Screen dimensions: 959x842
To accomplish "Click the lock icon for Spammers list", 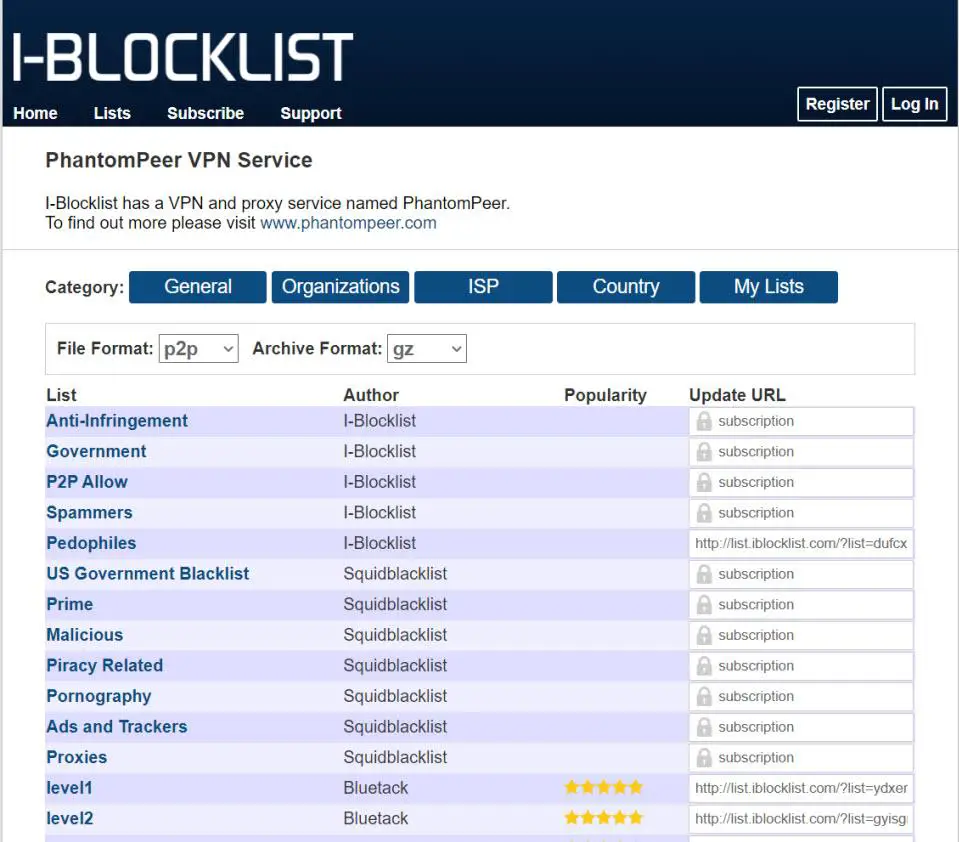I will coord(704,513).
